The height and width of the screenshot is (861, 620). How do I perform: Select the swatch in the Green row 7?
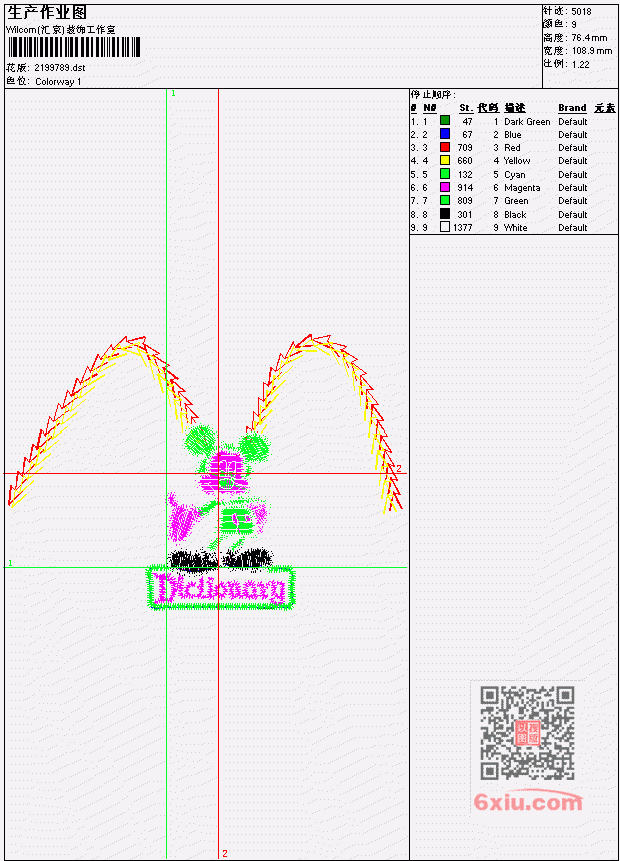coord(445,200)
